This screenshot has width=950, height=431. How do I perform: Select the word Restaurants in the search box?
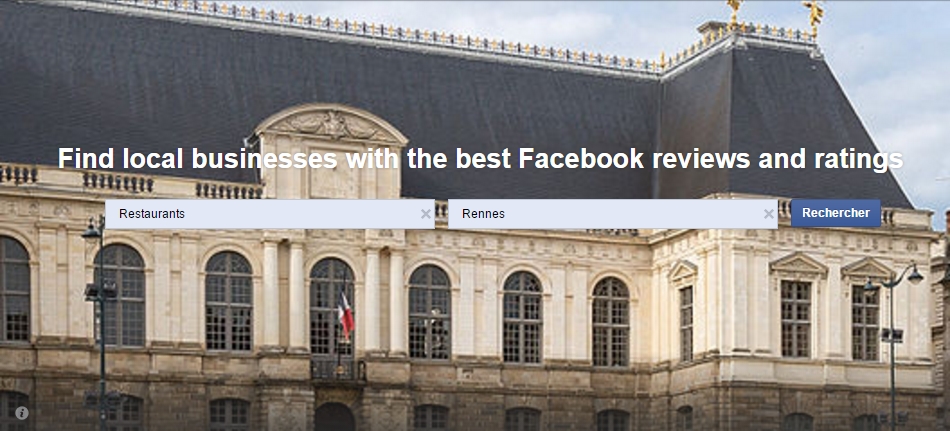151,214
